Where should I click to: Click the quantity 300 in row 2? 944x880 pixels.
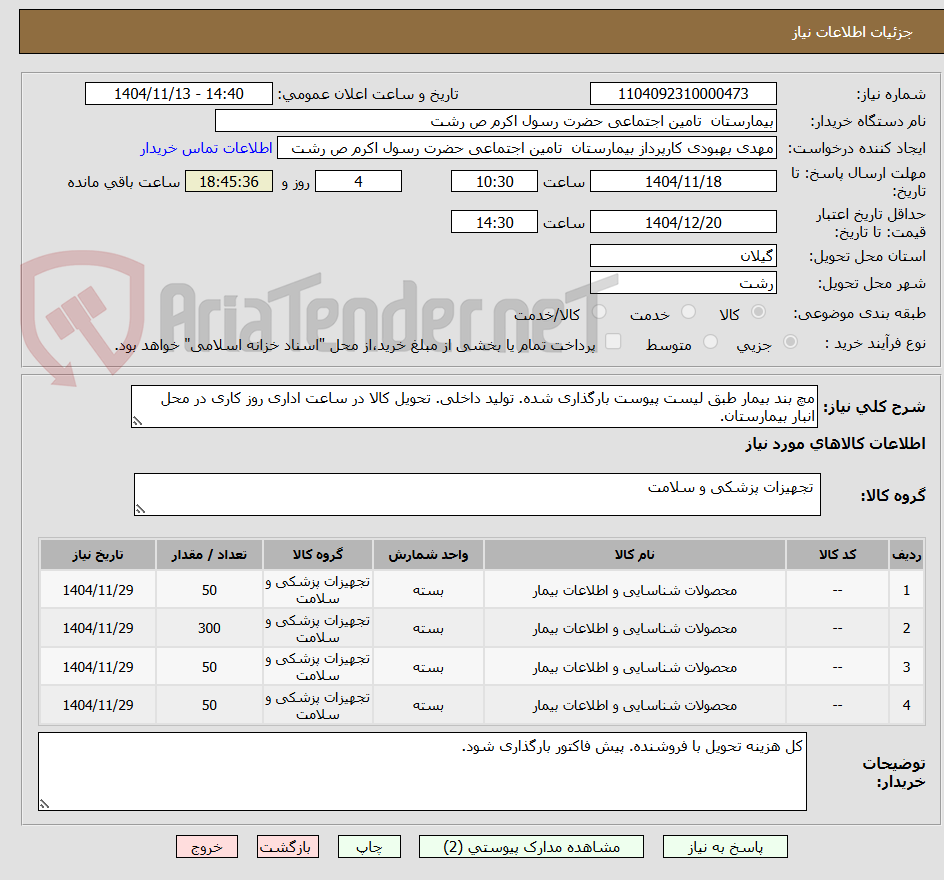(x=209, y=628)
